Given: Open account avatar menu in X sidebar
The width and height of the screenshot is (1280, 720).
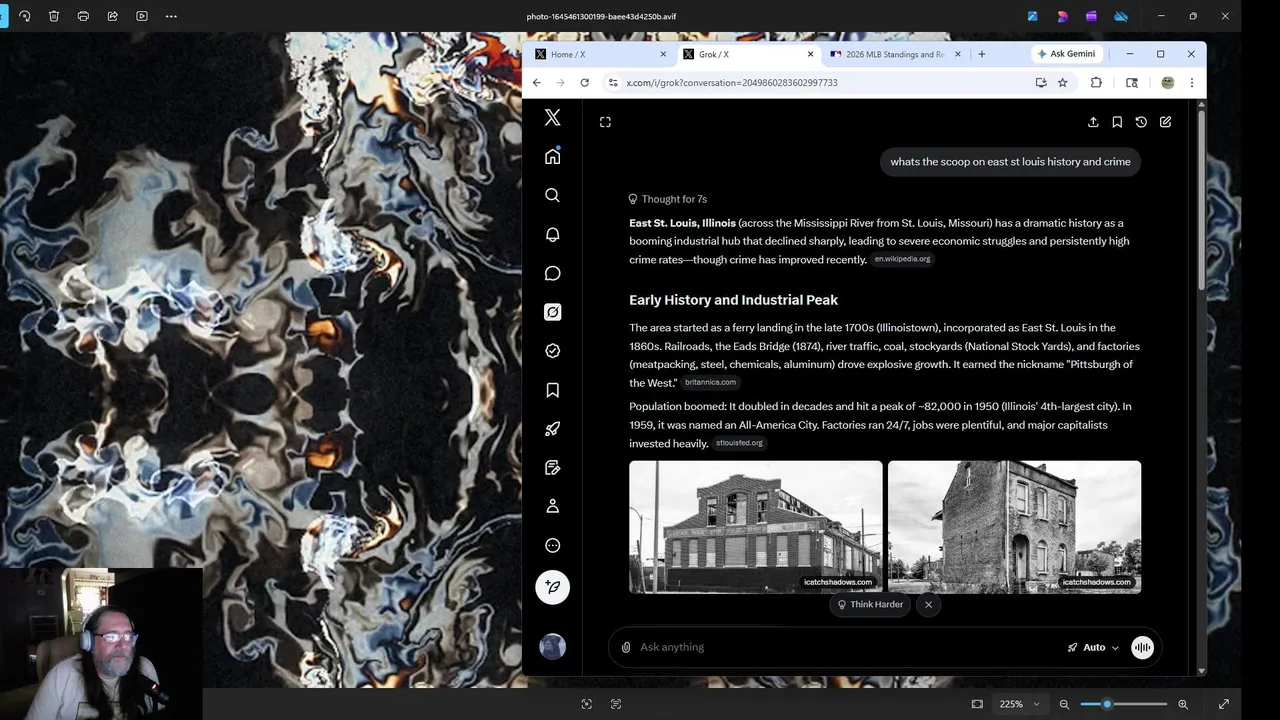Looking at the screenshot, I should 552,647.
